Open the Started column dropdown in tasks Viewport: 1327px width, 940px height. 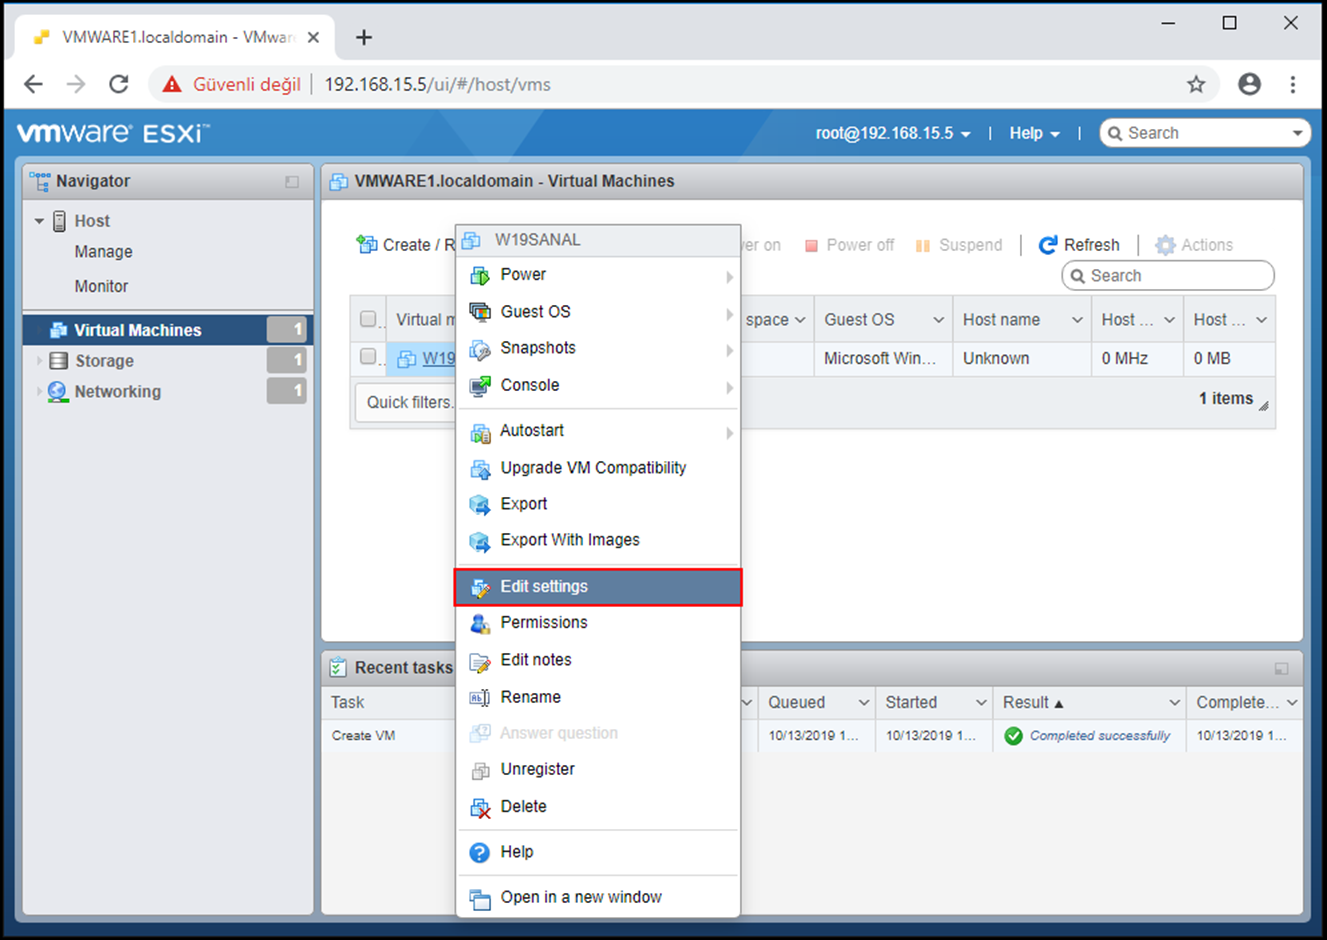pyautogui.click(x=981, y=703)
